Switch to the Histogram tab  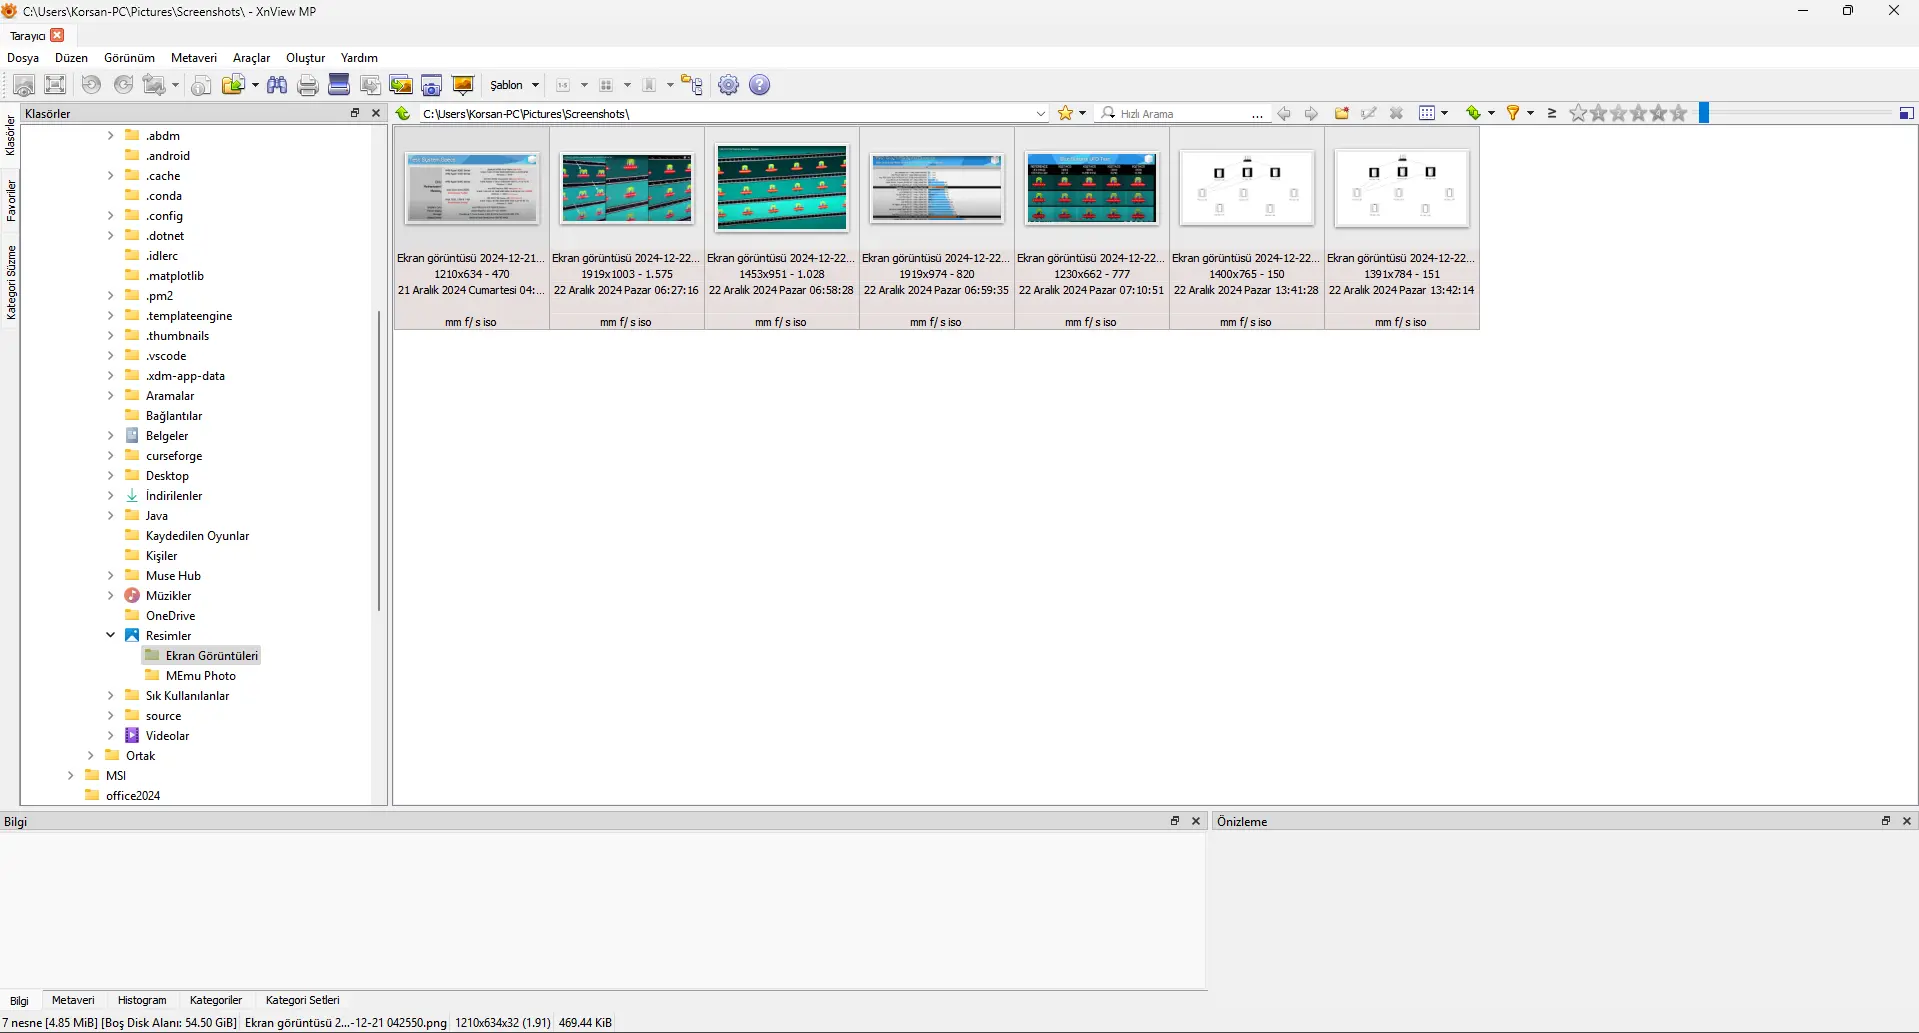[x=142, y=1000]
